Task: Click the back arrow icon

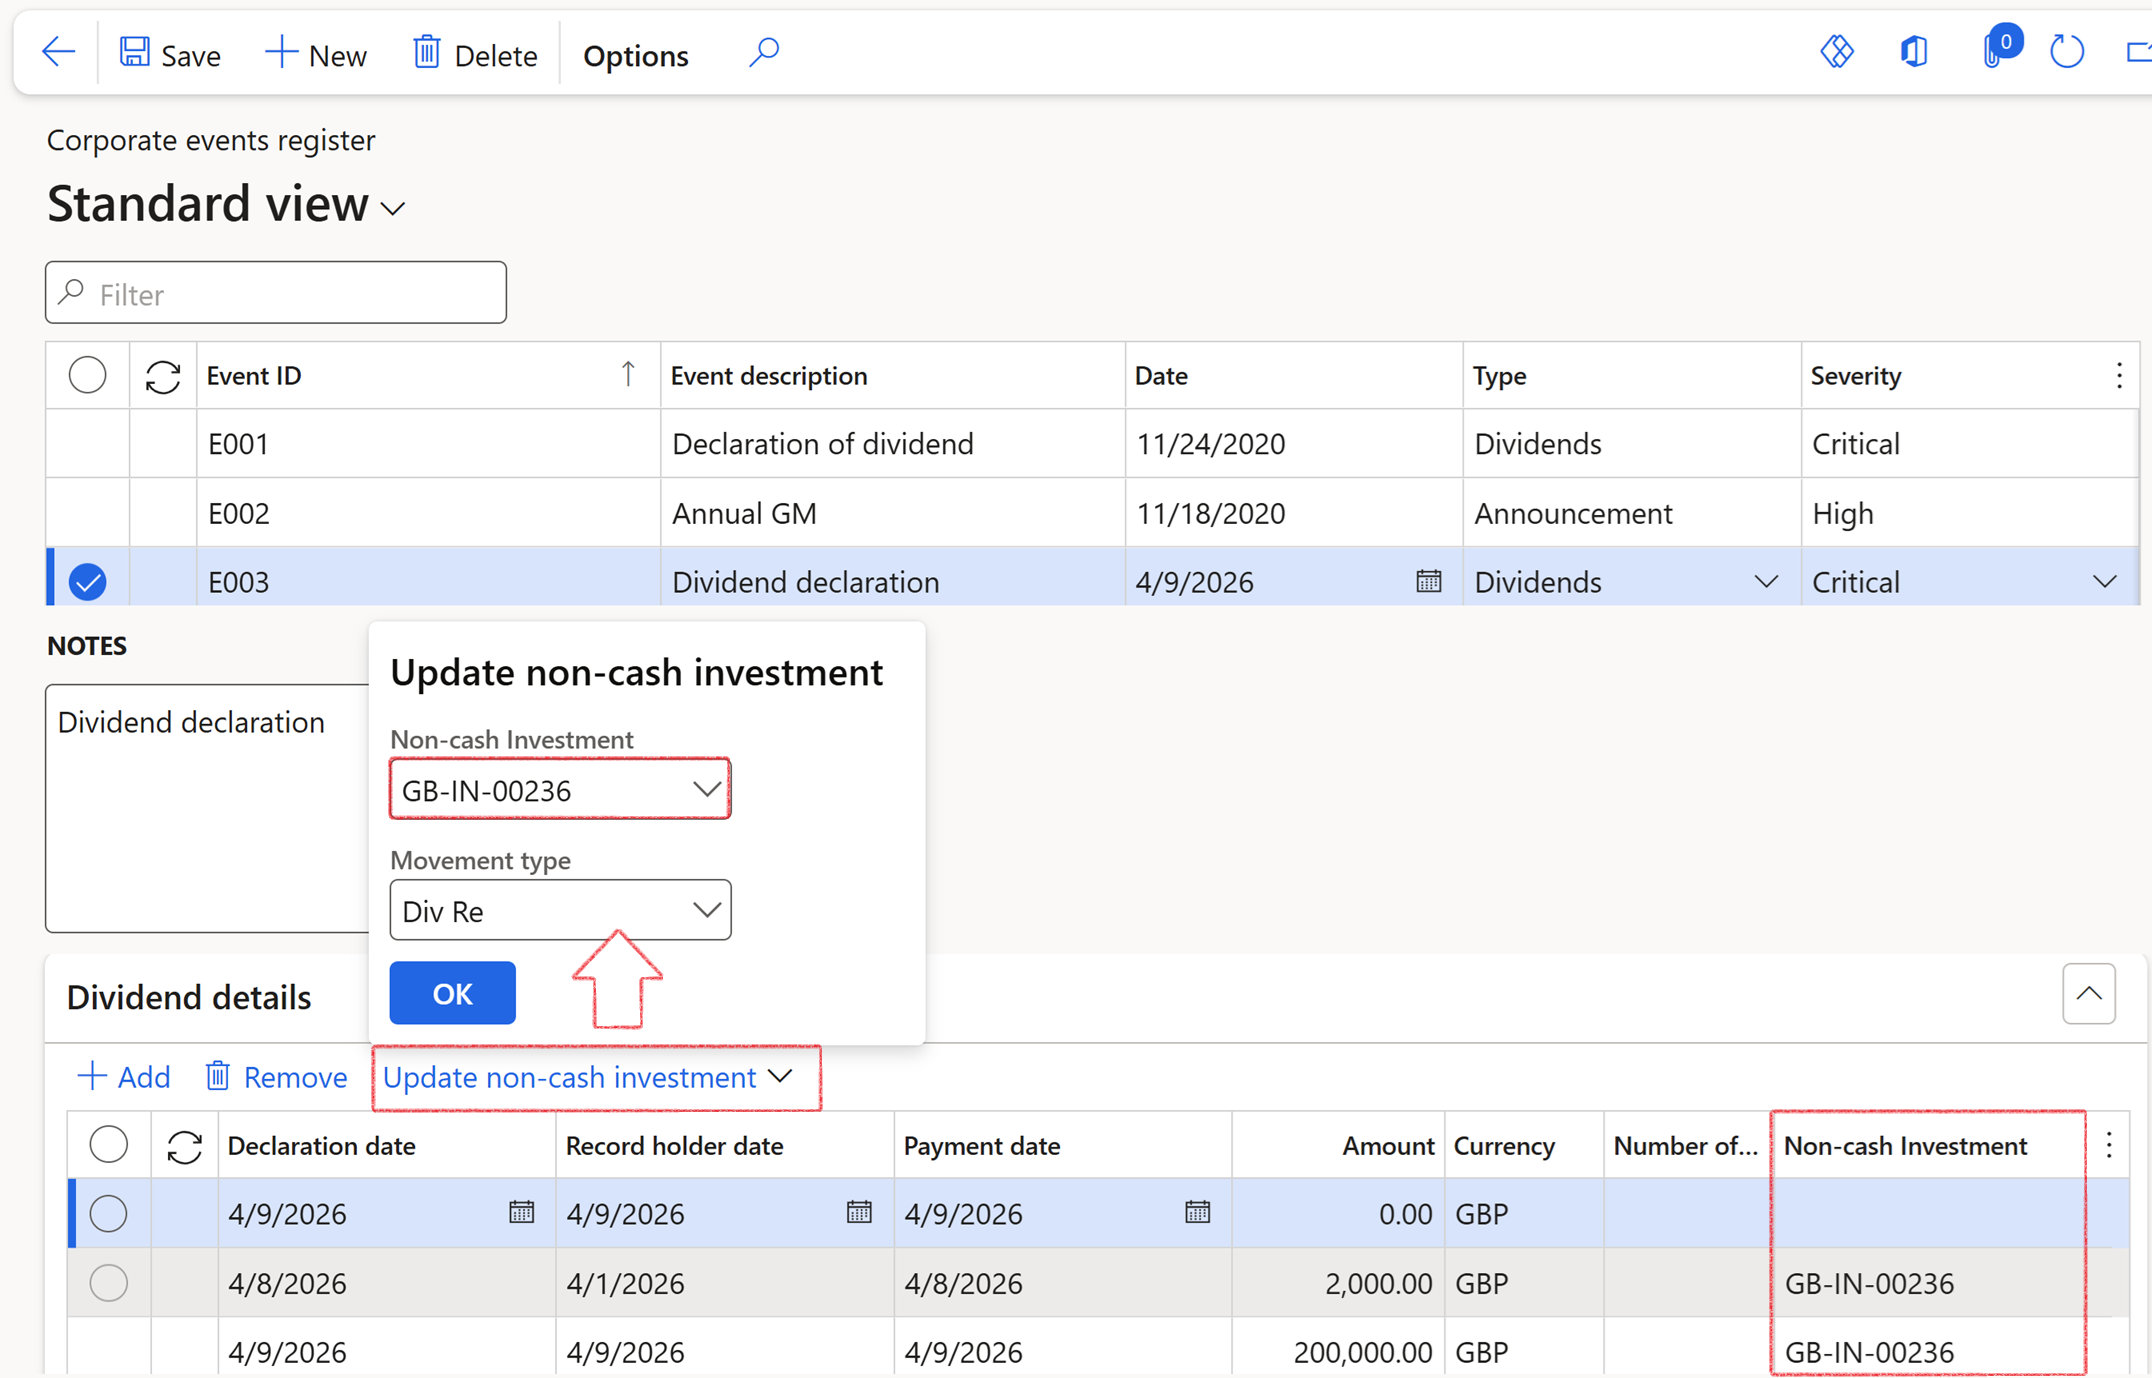Action: 58,52
